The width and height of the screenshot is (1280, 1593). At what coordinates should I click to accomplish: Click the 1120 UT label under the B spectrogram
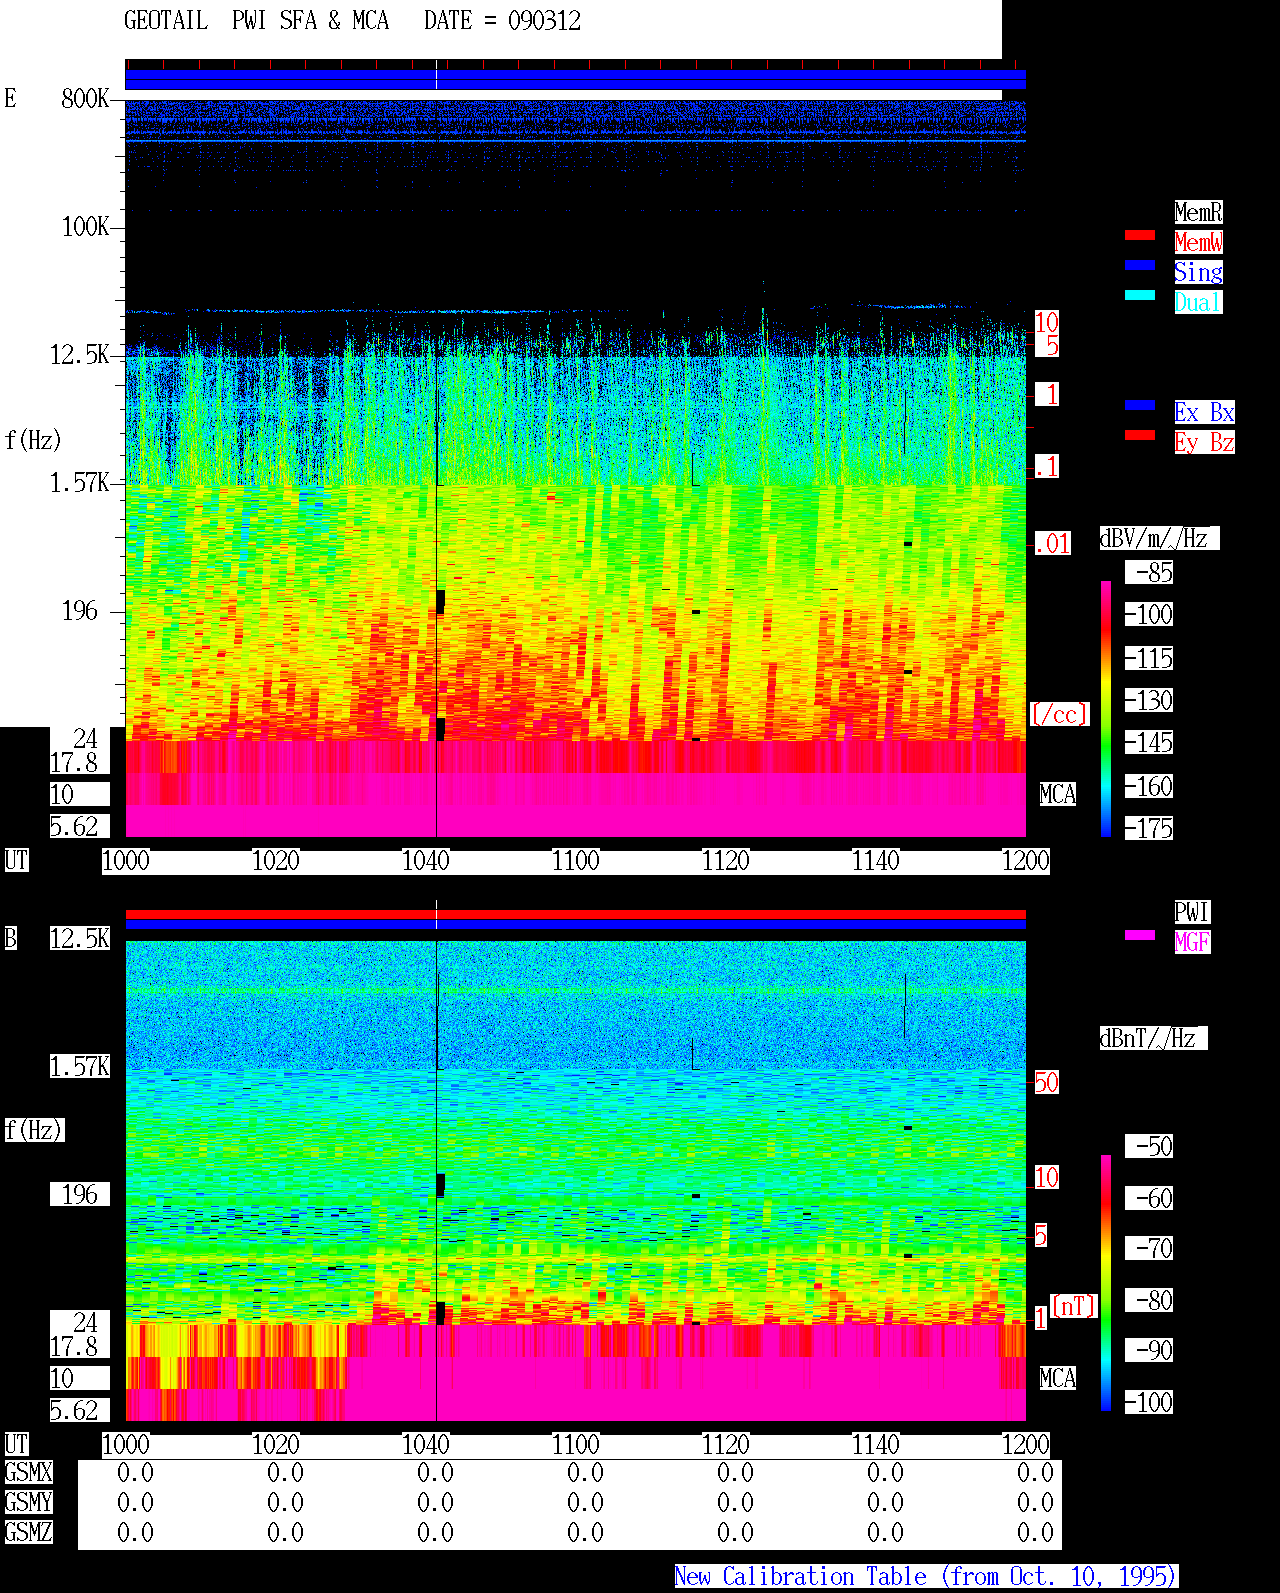[726, 1445]
